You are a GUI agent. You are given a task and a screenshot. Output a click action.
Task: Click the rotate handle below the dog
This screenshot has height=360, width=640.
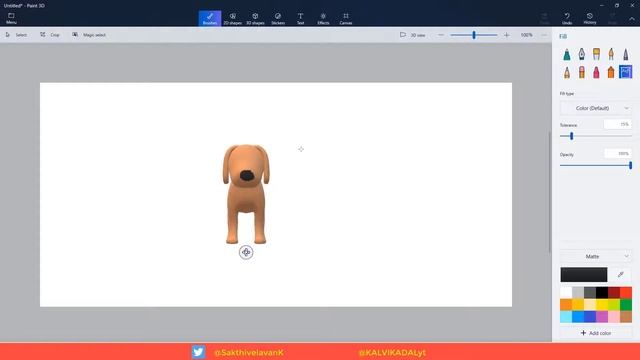[x=246, y=252]
